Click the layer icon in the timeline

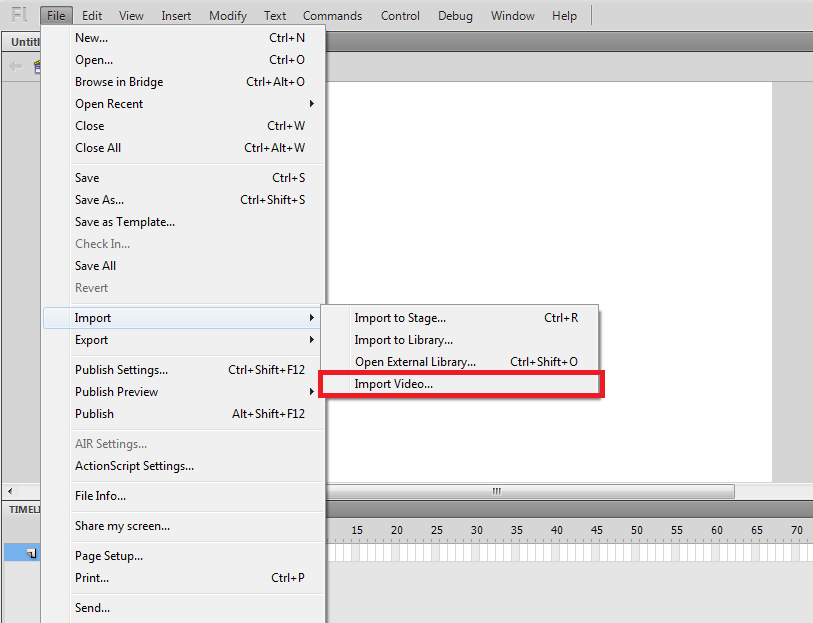pos(32,553)
